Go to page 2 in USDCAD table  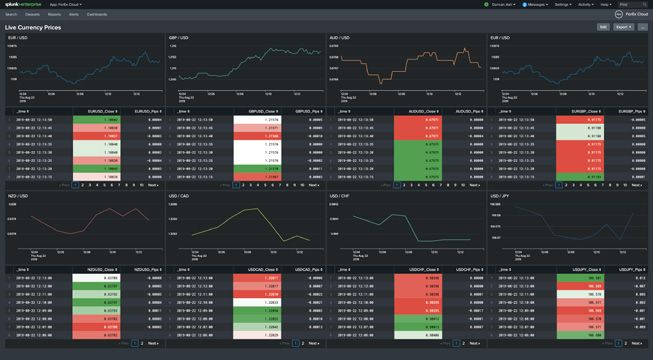tap(303, 343)
